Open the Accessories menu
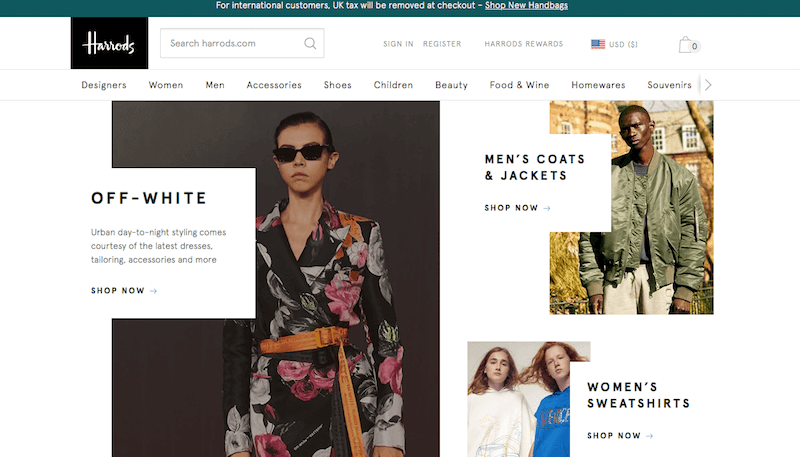The width and height of the screenshot is (800, 457). pyautogui.click(x=274, y=85)
